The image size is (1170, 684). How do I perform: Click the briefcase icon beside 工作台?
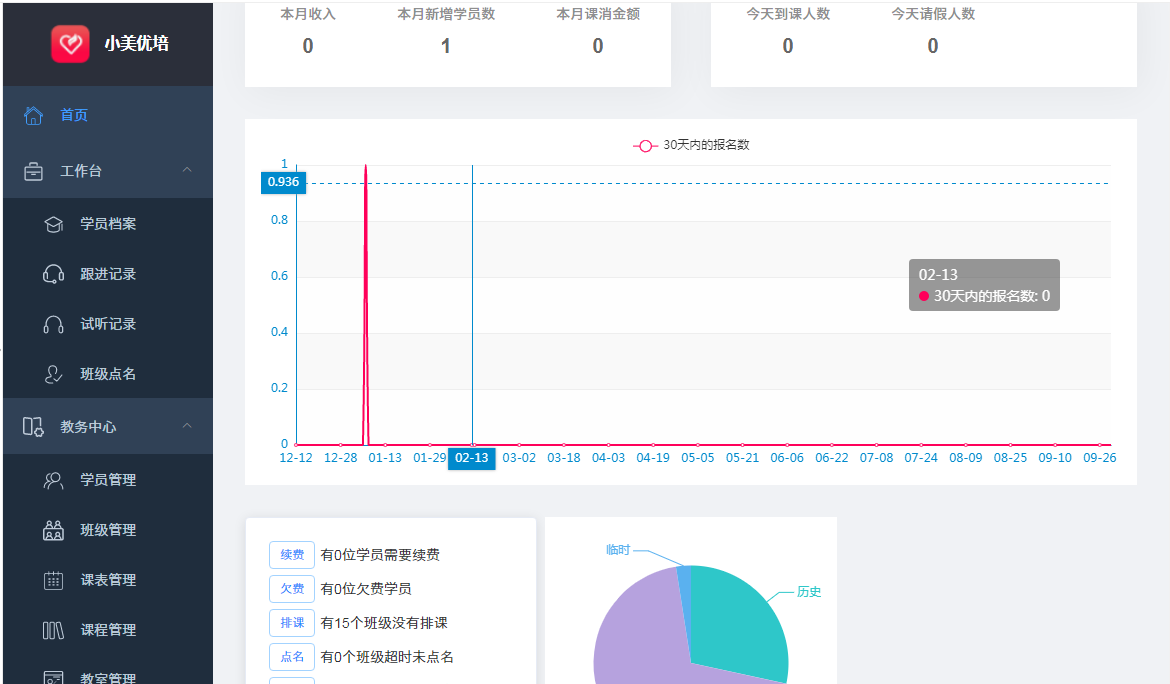point(33,172)
